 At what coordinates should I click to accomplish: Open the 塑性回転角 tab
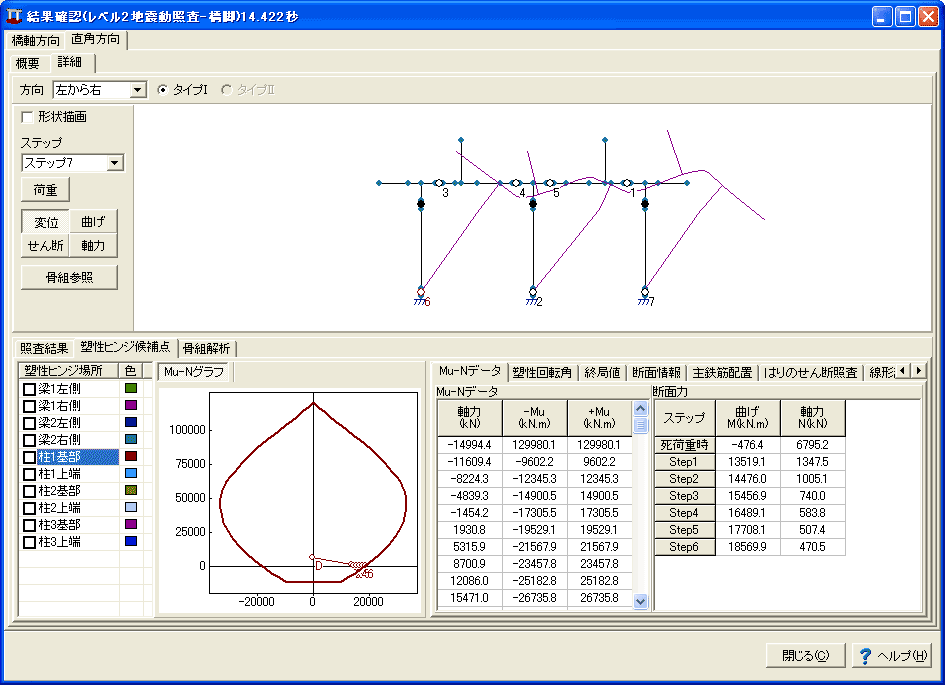coord(542,373)
